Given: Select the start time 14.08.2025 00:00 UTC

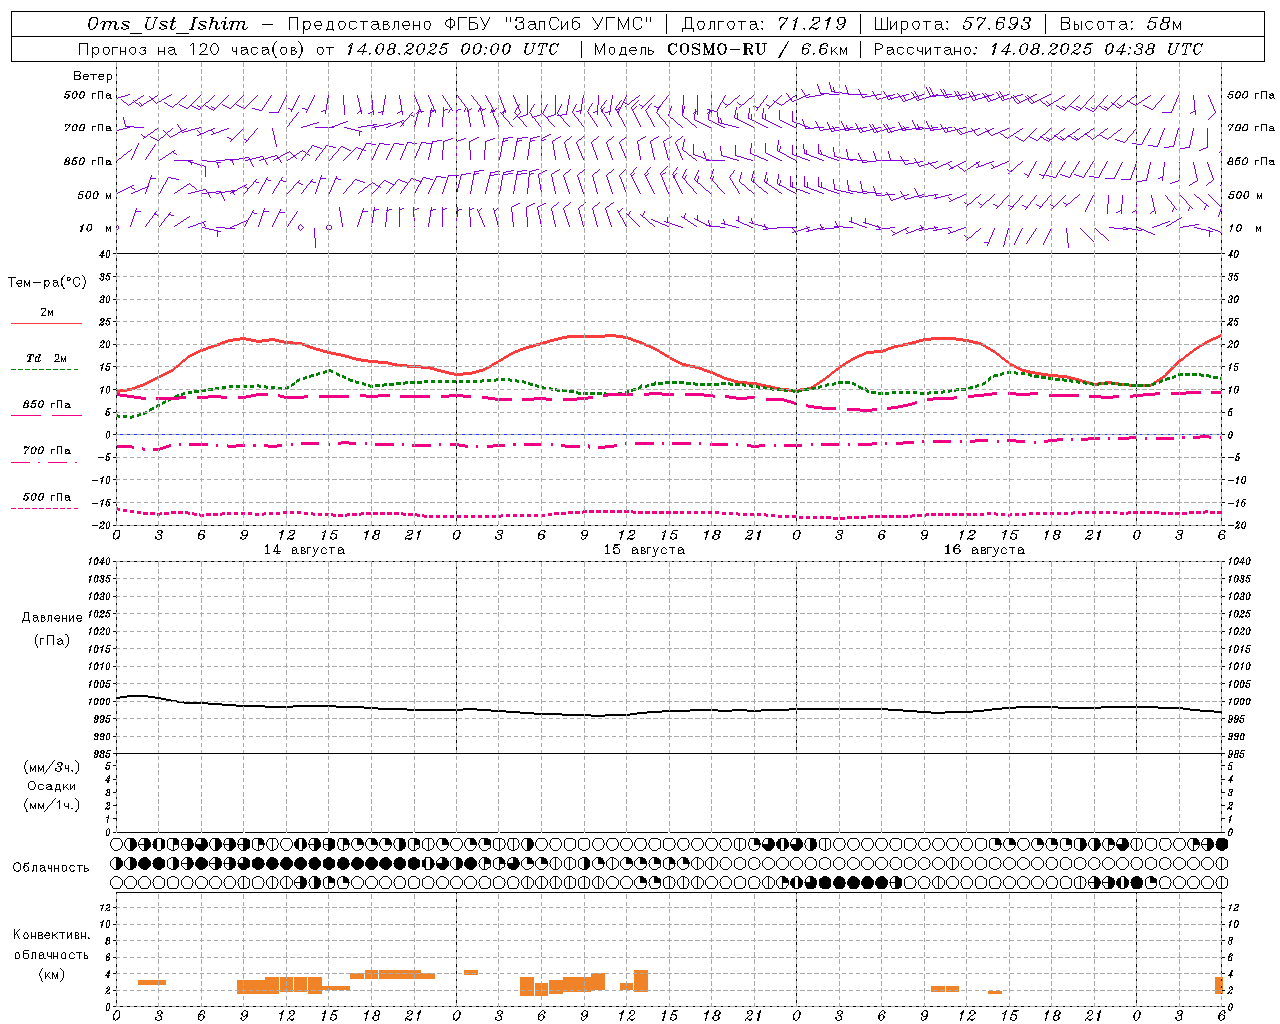Looking at the screenshot, I should point(453,49).
